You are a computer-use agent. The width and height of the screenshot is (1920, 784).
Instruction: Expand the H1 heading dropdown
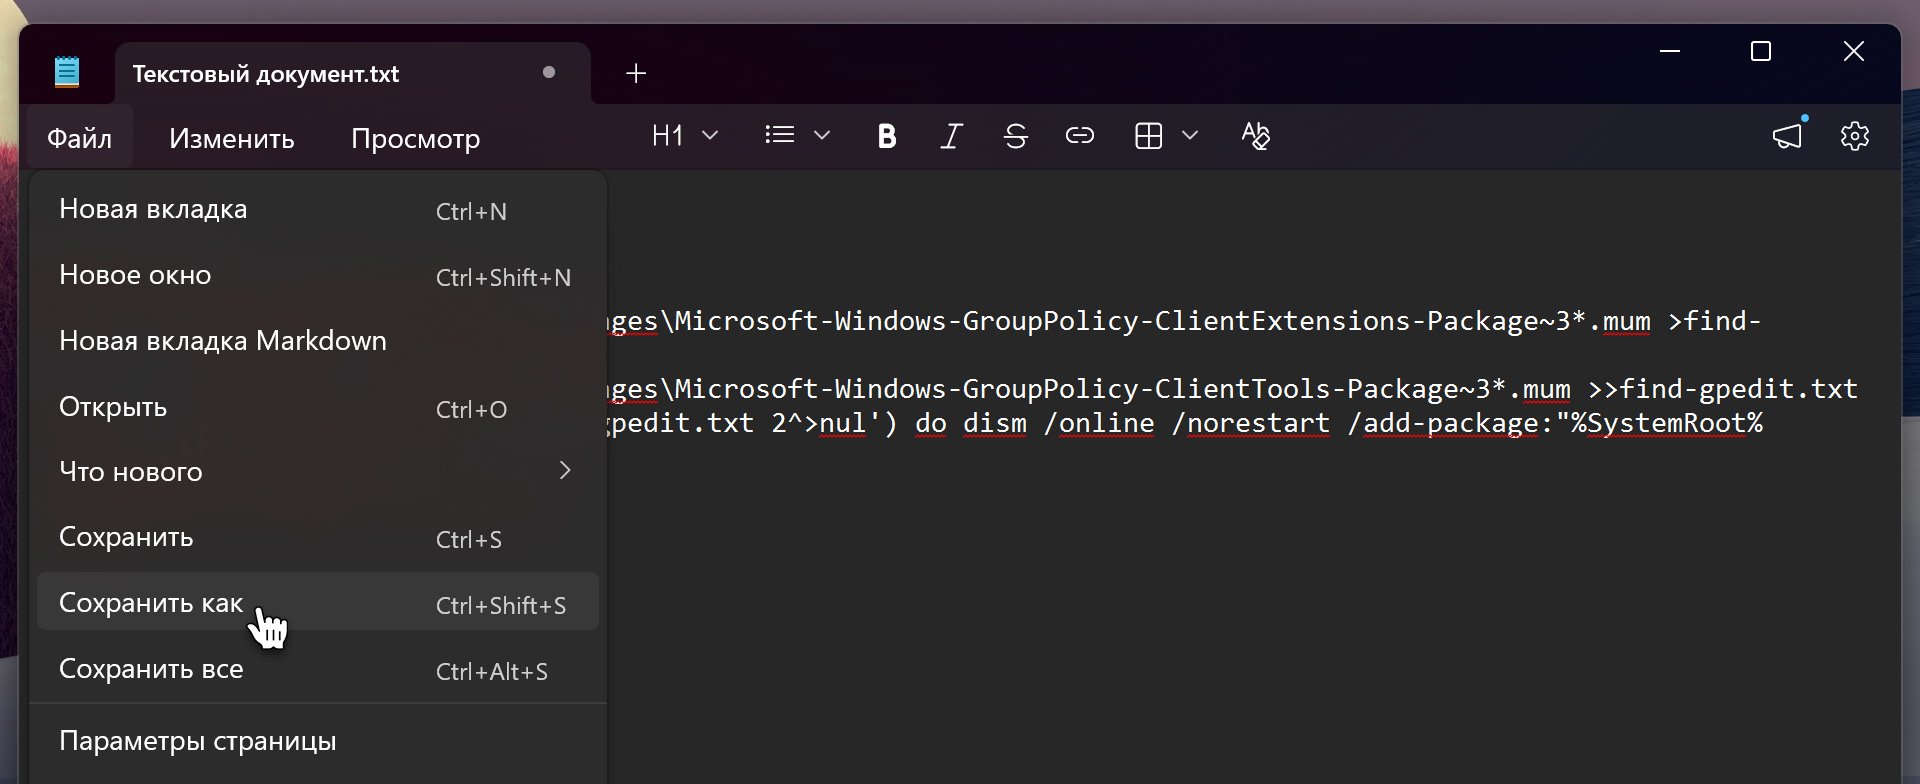pos(710,136)
